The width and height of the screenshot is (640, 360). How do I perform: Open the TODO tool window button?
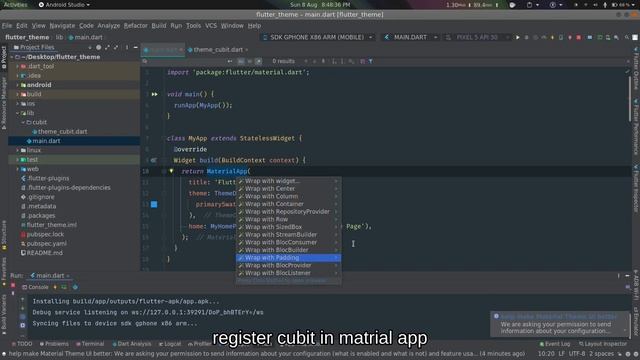click(x=22, y=344)
